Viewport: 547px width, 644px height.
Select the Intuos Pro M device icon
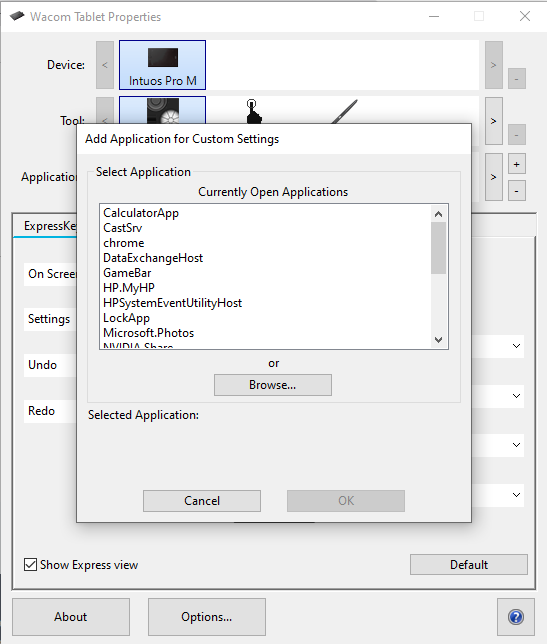pyautogui.click(x=162, y=65)
